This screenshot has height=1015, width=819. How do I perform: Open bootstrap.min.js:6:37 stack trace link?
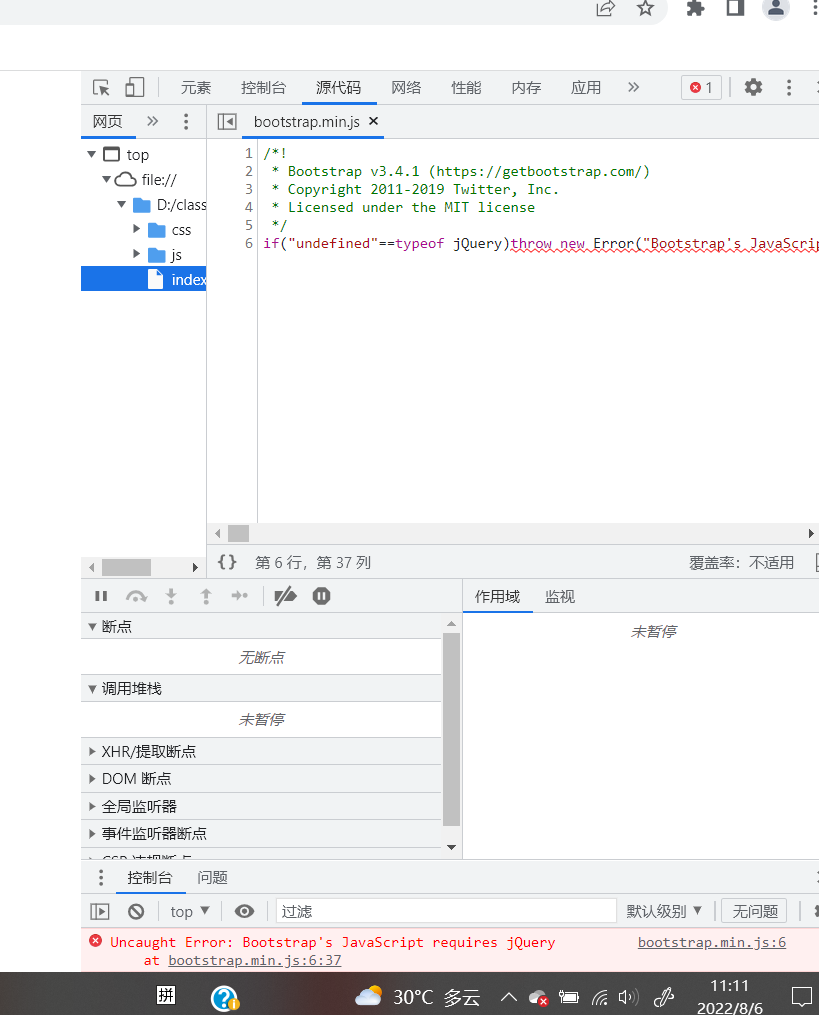(x=254, y=961)
